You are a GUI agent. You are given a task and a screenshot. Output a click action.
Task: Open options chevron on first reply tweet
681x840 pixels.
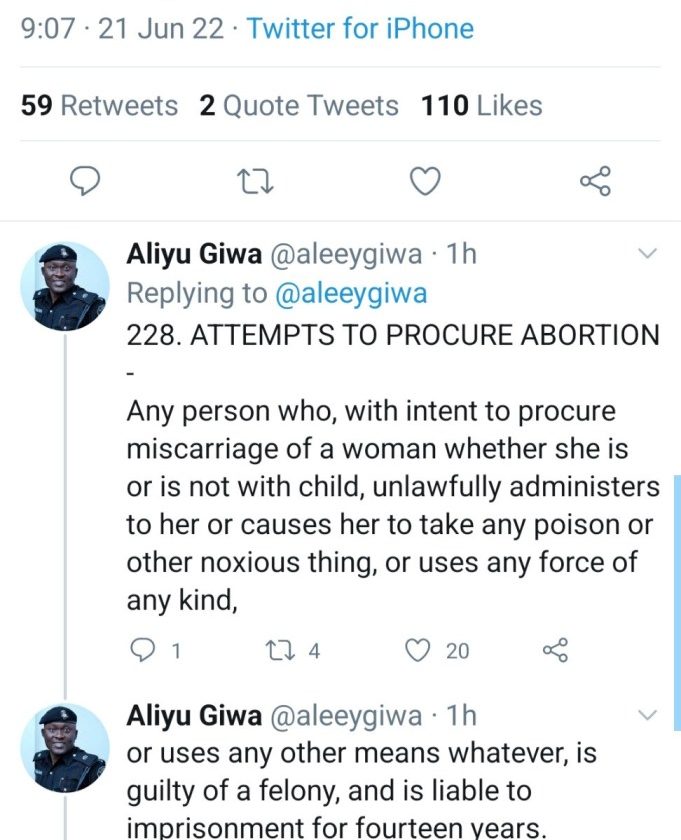(x=647, y=254)
